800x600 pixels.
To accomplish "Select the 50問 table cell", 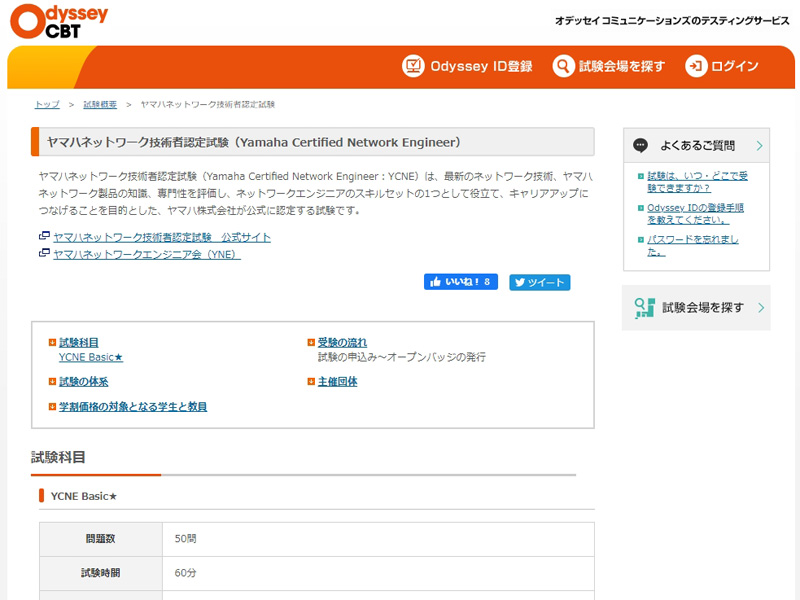I will [378, 539].
